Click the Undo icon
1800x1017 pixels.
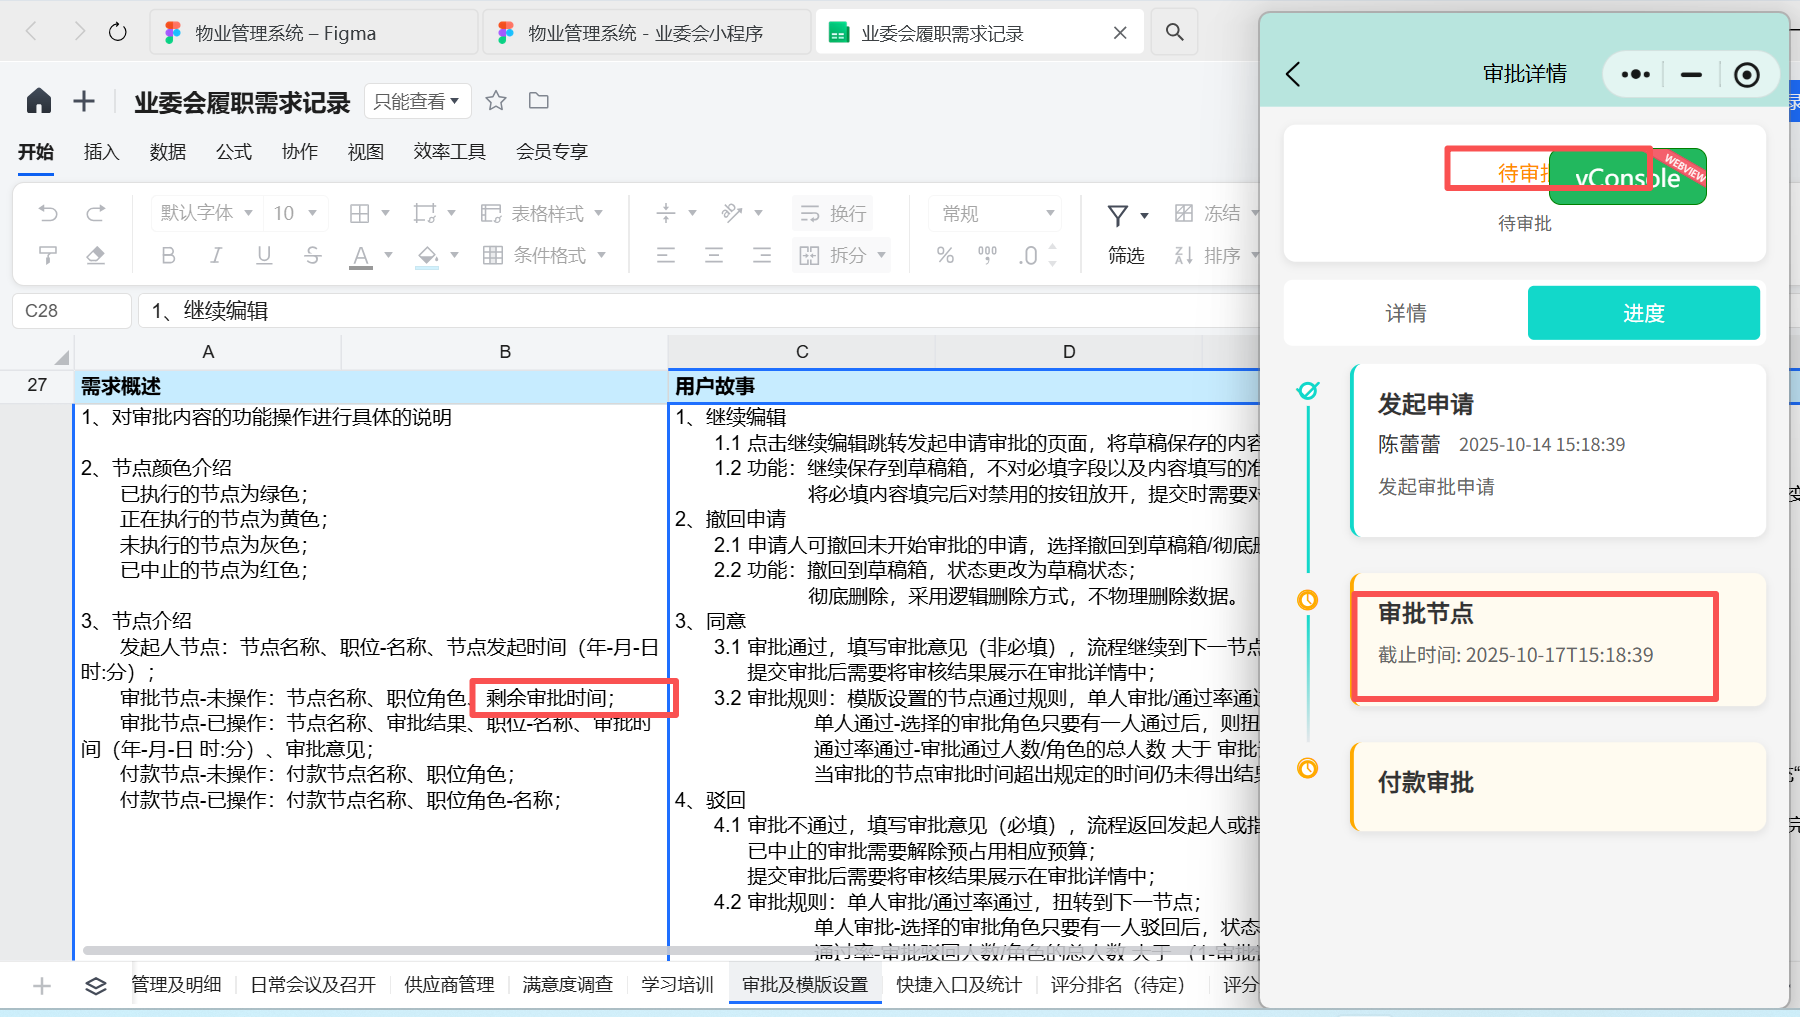47,213
